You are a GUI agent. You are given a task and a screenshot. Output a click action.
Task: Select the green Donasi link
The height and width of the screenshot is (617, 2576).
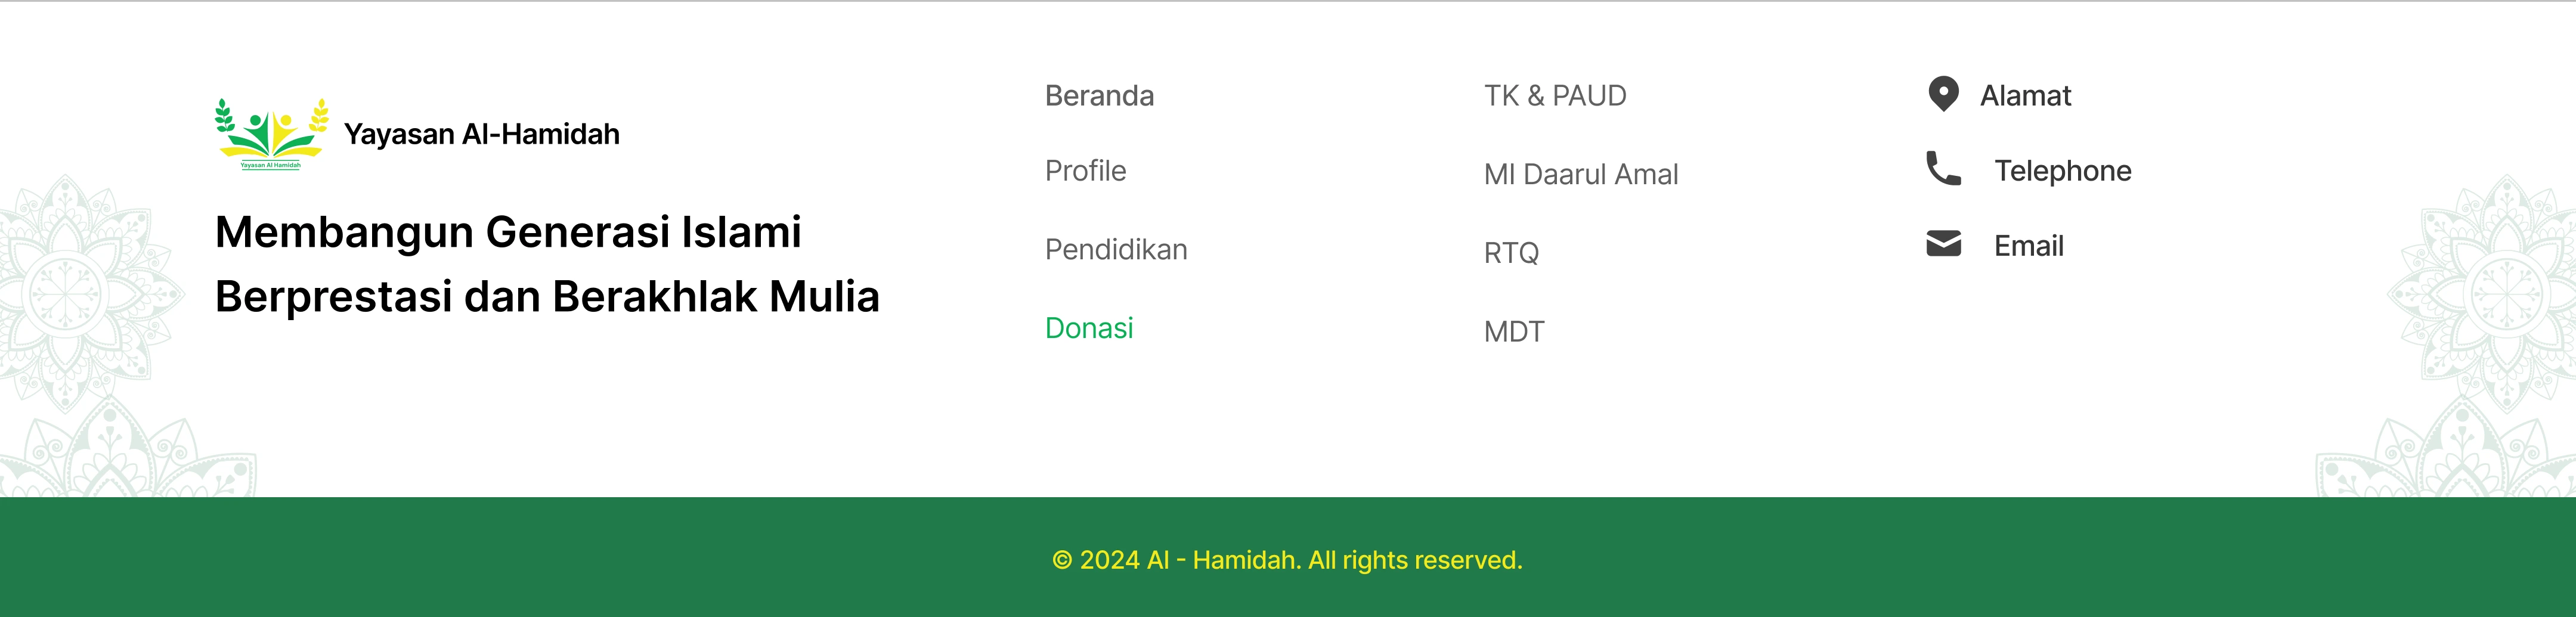point(1089,328)
